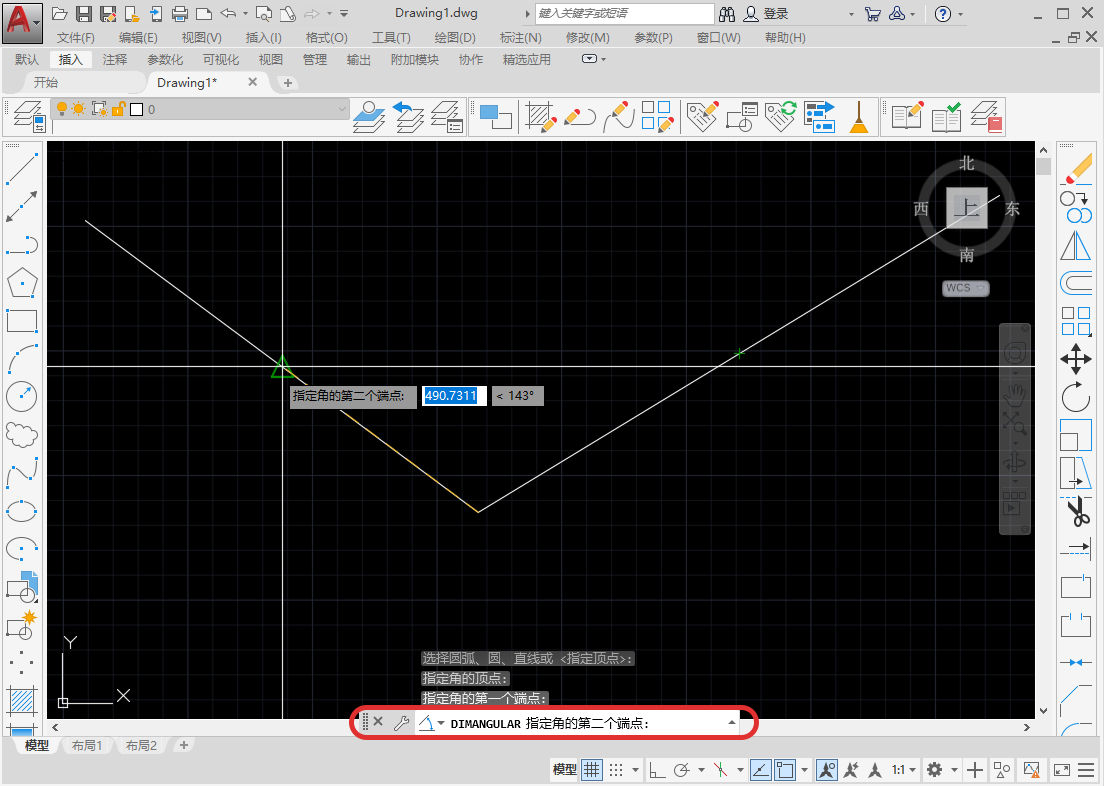Toggle annotation visibility in the status bar
Screen dimensions: 1104x786
[827, 769]
